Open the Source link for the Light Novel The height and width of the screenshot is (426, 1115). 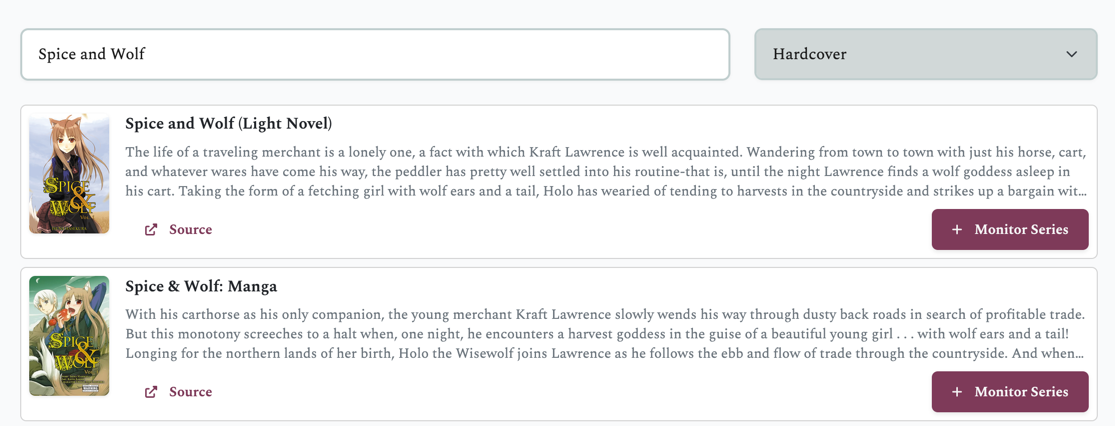(x=190, y=230)
